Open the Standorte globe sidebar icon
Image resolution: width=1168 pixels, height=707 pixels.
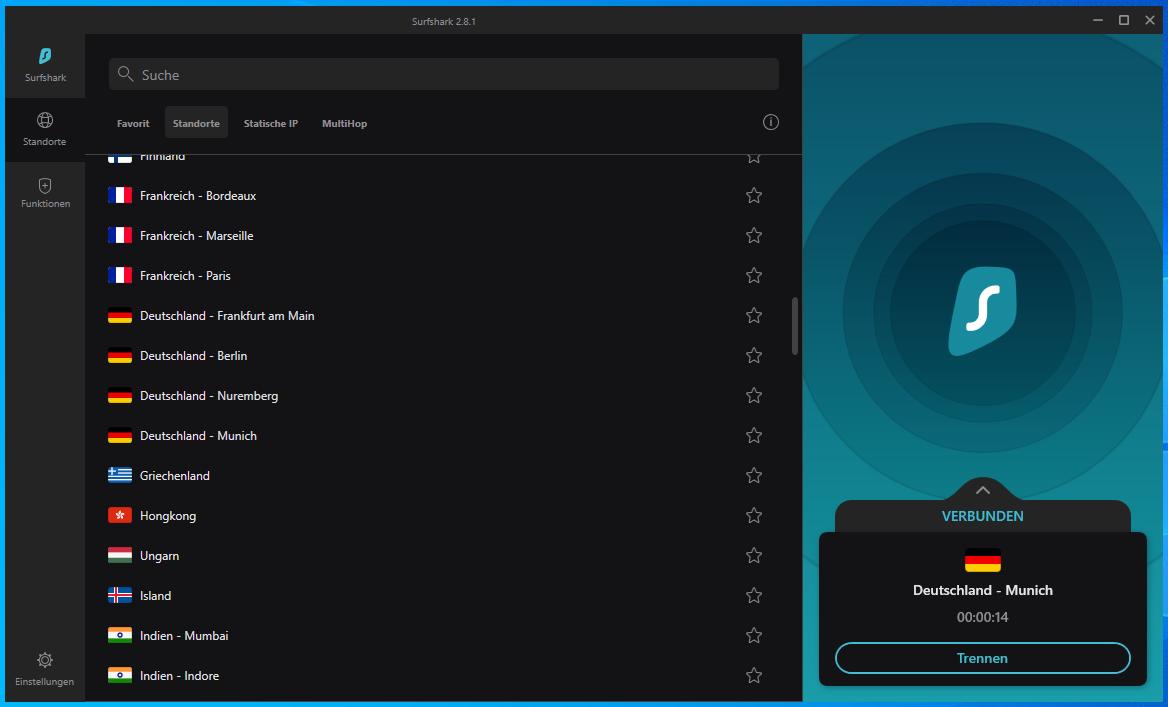(x=45, y=120)
